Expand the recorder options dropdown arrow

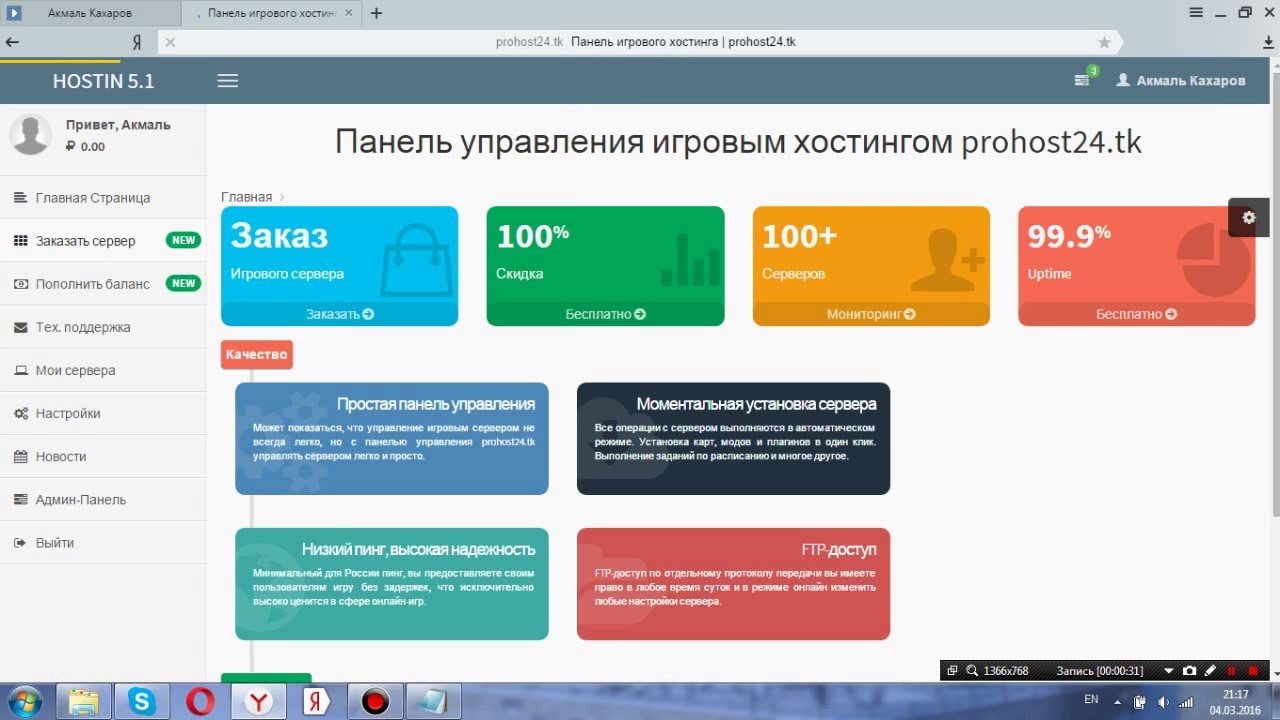1169,670
